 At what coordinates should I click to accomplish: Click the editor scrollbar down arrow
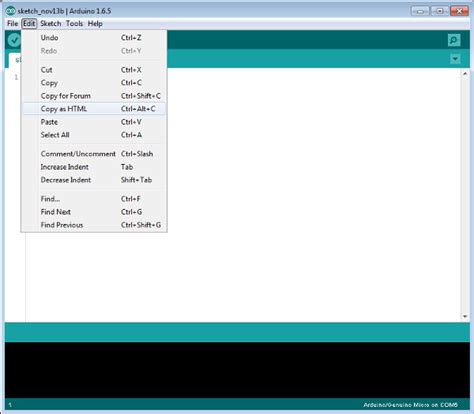(465, 316)
